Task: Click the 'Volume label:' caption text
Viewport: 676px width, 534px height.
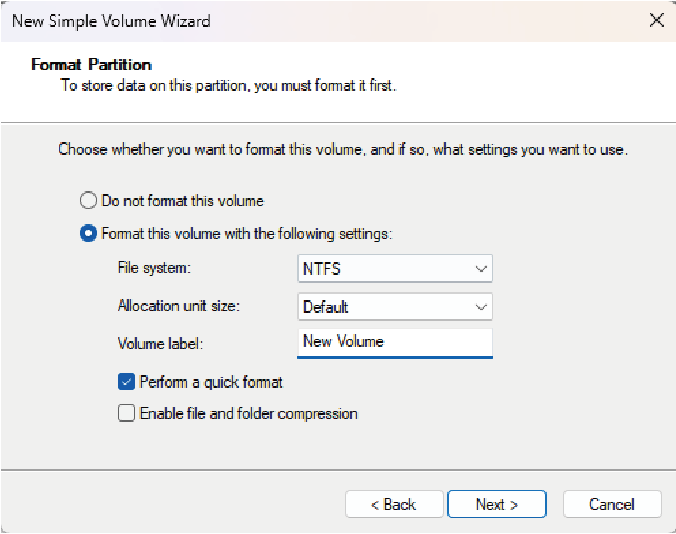Action: (x=160, y=343)
